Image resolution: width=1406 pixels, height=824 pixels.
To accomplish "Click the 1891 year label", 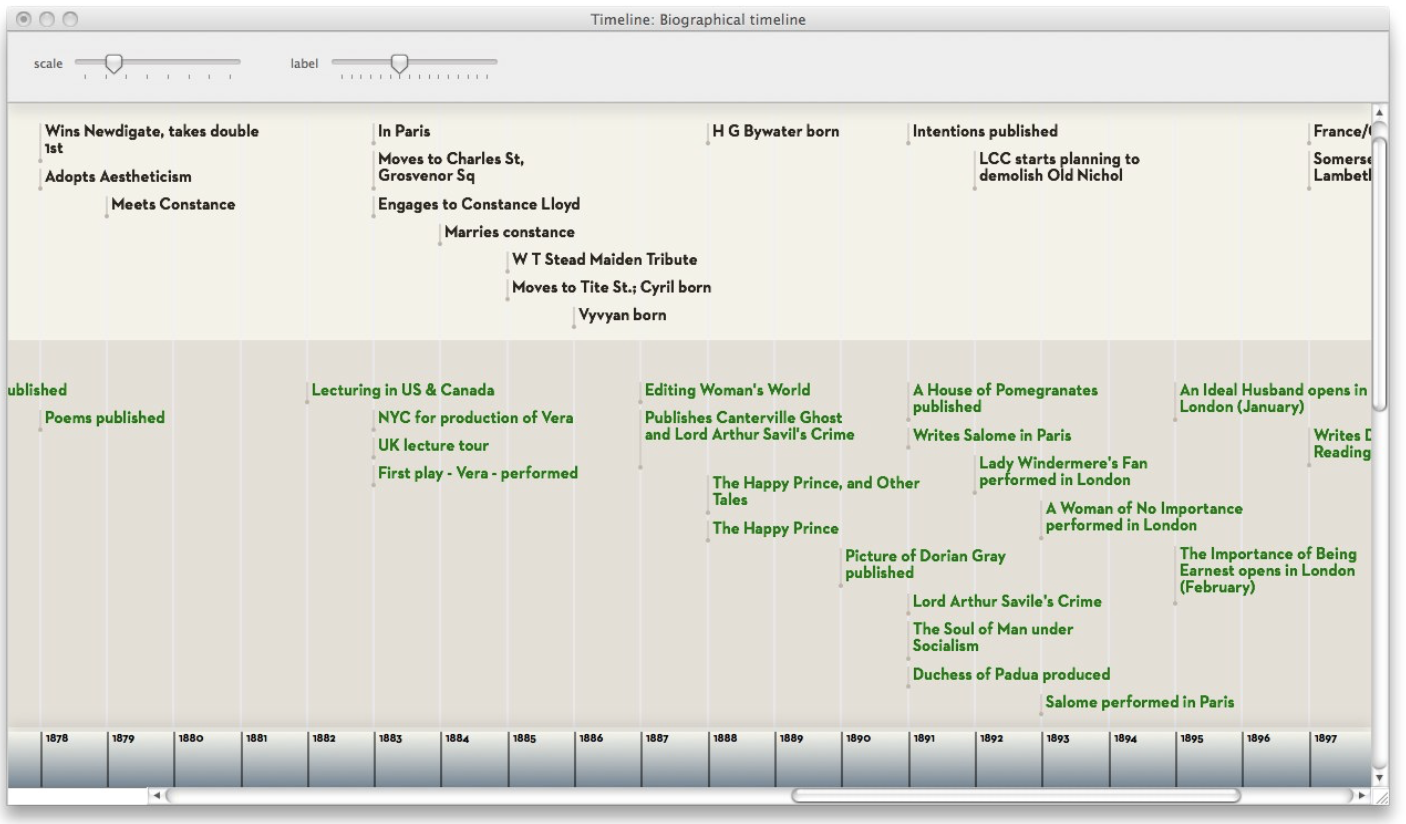I will coord(924,739).
